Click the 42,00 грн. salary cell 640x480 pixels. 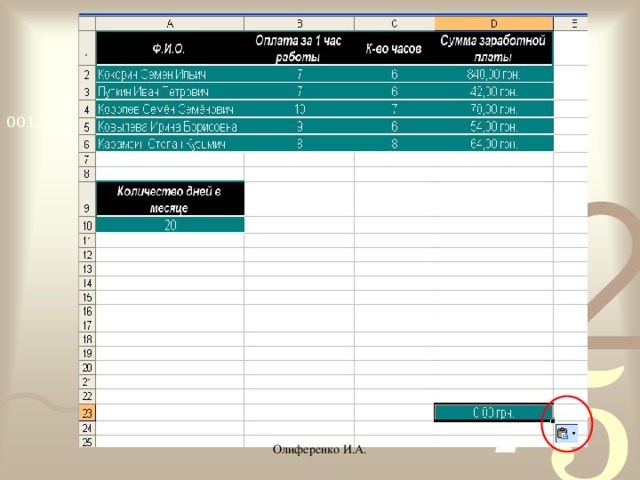[x=493, y=91]
